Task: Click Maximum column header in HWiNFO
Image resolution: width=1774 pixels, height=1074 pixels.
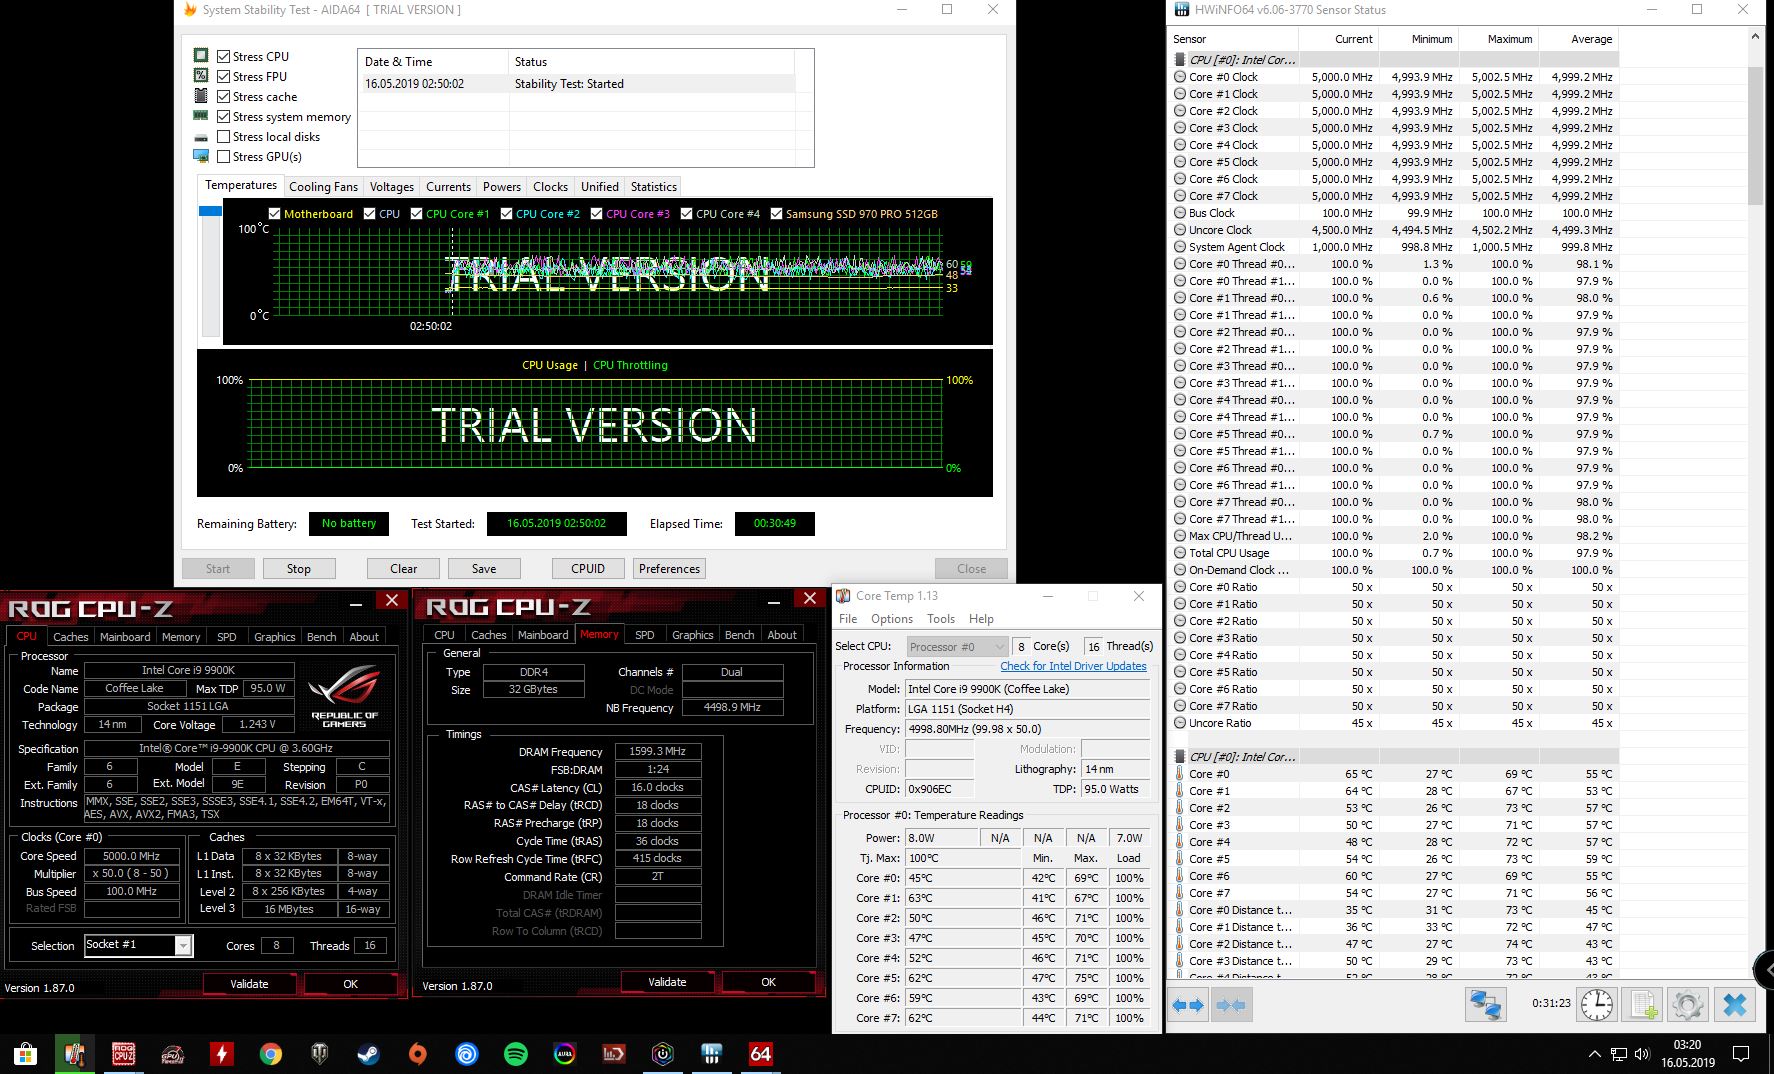Action: 1497,39
